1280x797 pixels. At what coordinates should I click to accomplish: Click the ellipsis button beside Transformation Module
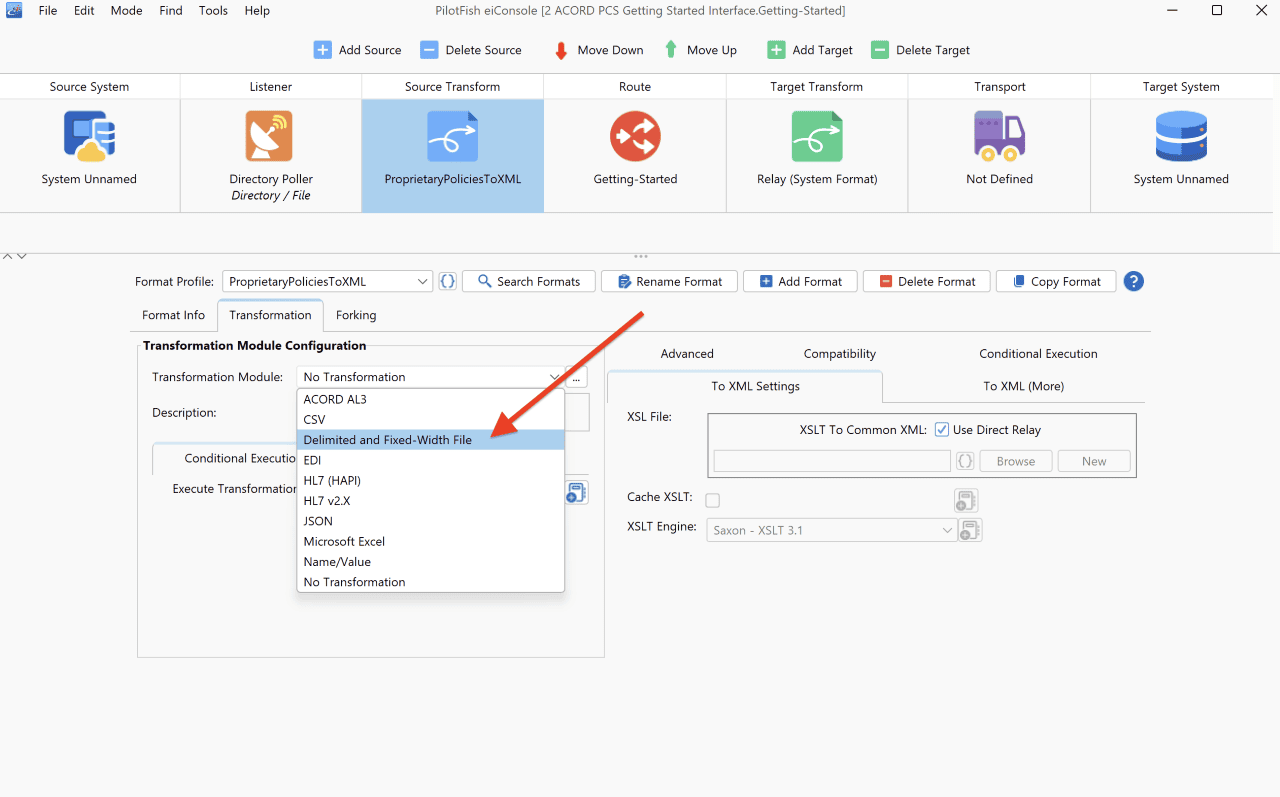(576, 377)
